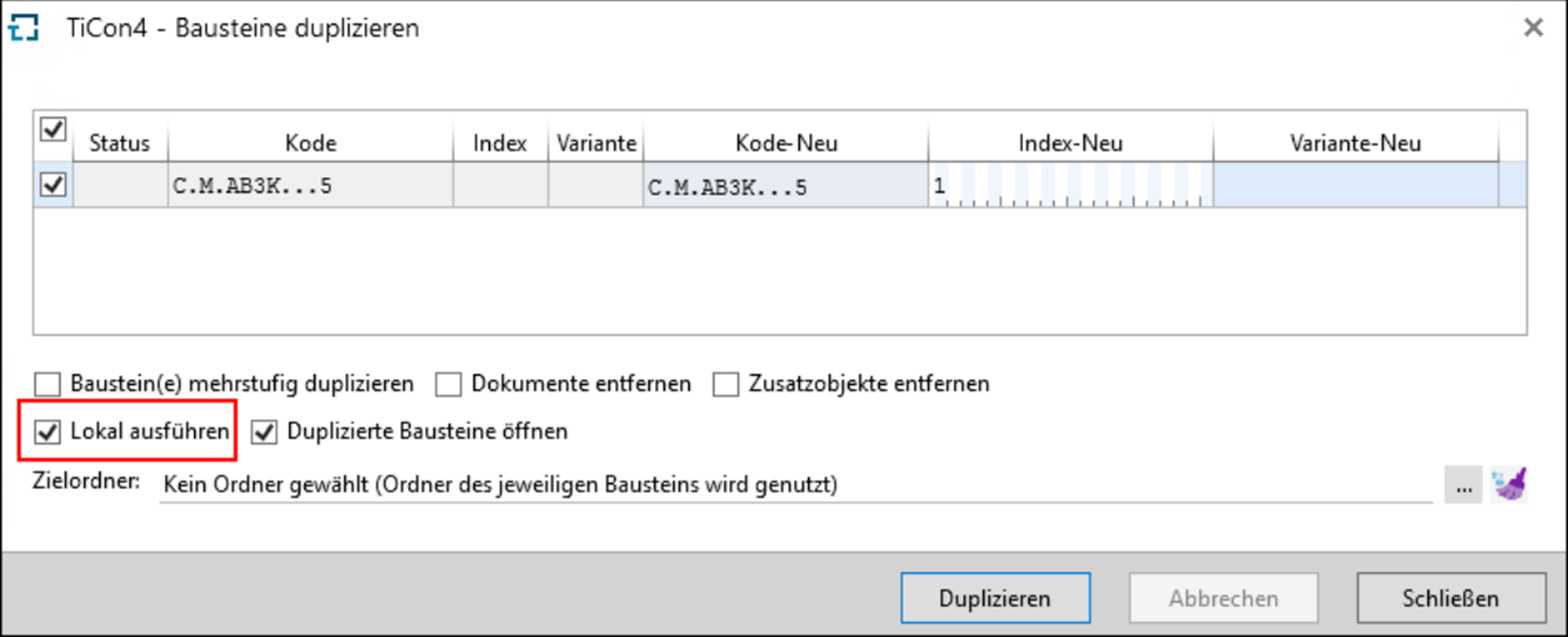Check the "Dokumente entfernen" option
Viewport: 1568px width, 637px height.
[449, 383]
